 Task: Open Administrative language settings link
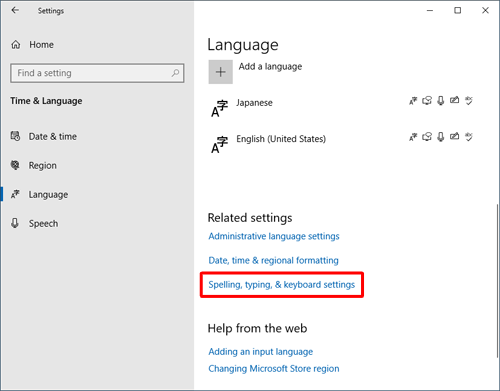click(274, 236)
